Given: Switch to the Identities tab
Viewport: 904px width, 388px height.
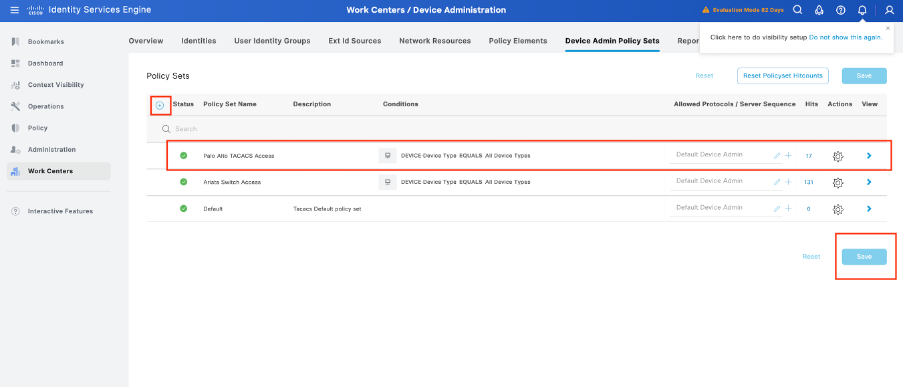Looking at the screenshot, I should point(199,41).
